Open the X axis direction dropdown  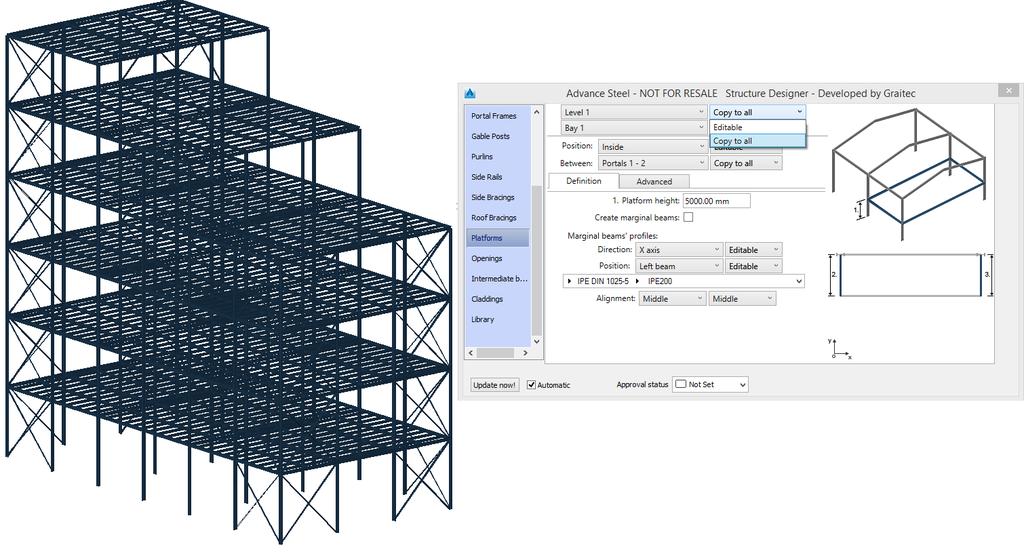point(679,250)
